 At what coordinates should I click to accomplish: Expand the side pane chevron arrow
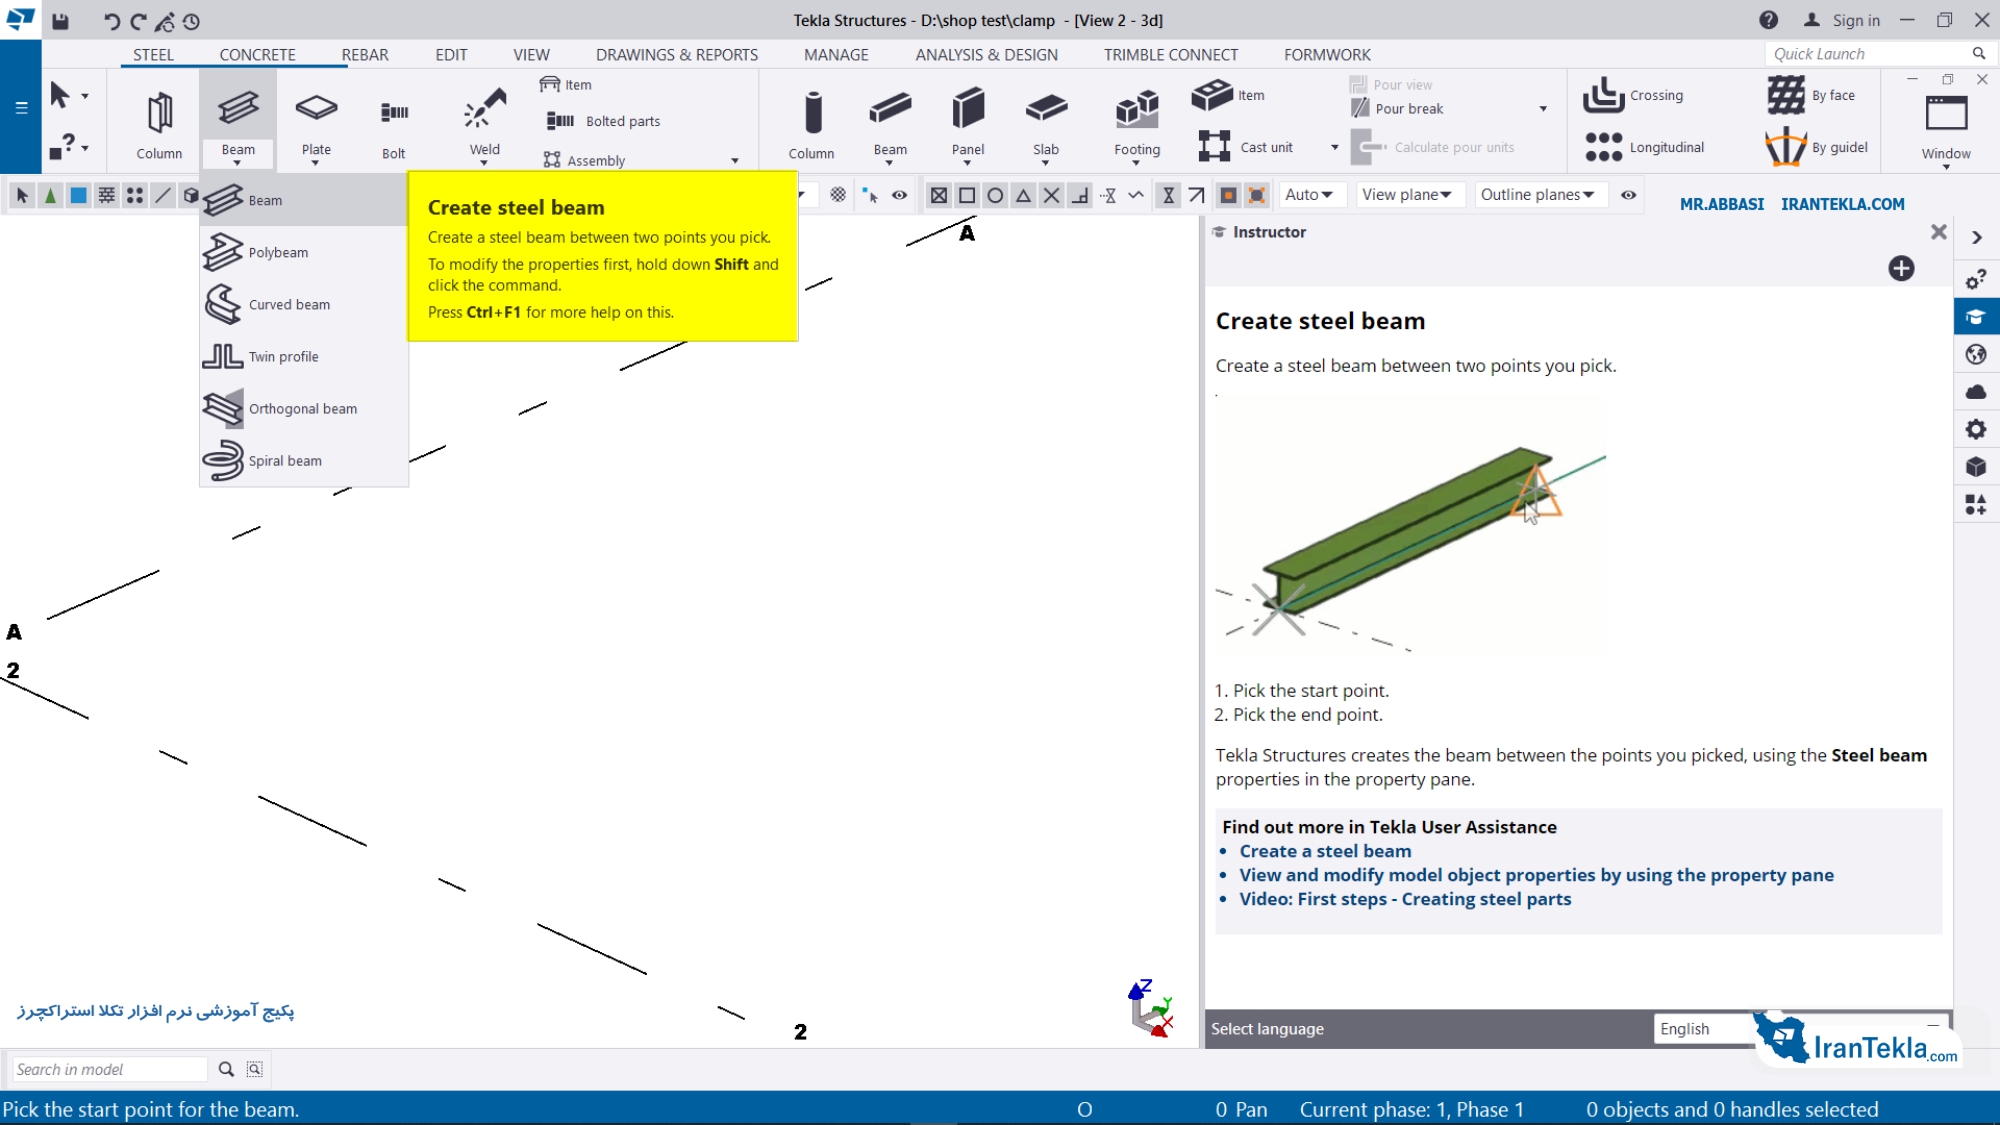(x=1976, y=237)
